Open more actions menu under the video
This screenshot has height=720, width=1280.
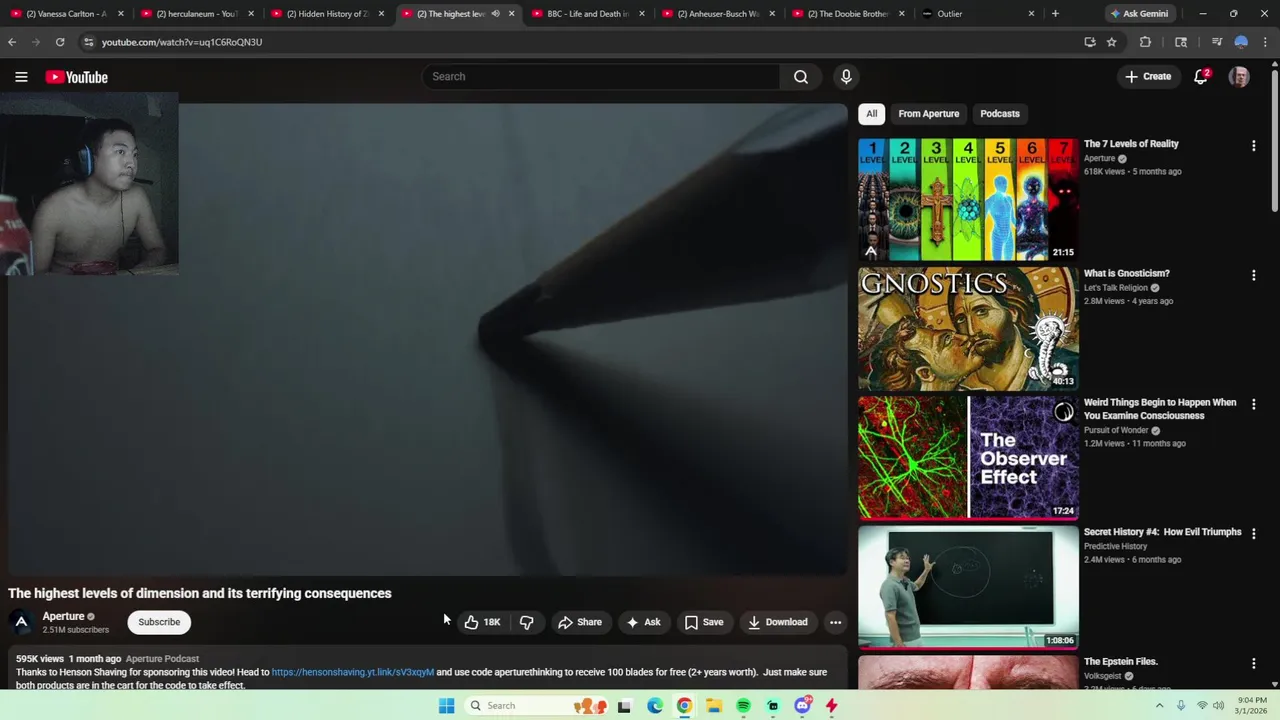click(835, 622)
